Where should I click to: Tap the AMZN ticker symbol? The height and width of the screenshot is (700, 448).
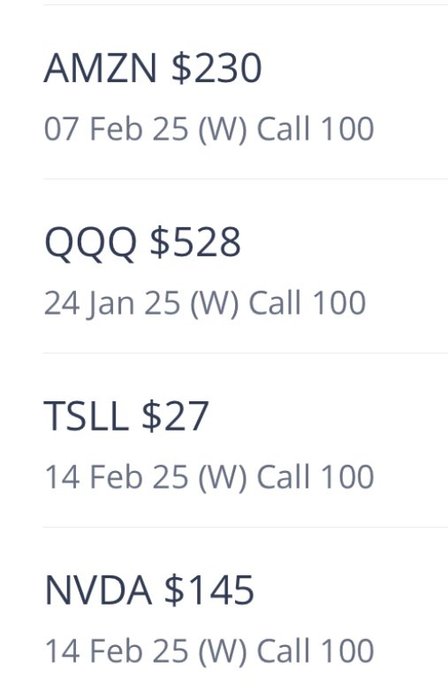coord(100,68)
